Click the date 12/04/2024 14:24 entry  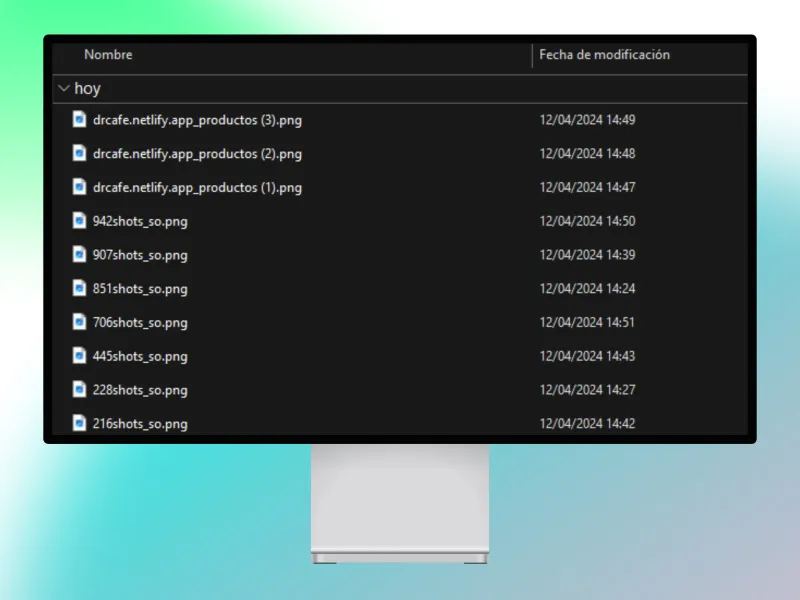tap(587, 289)
